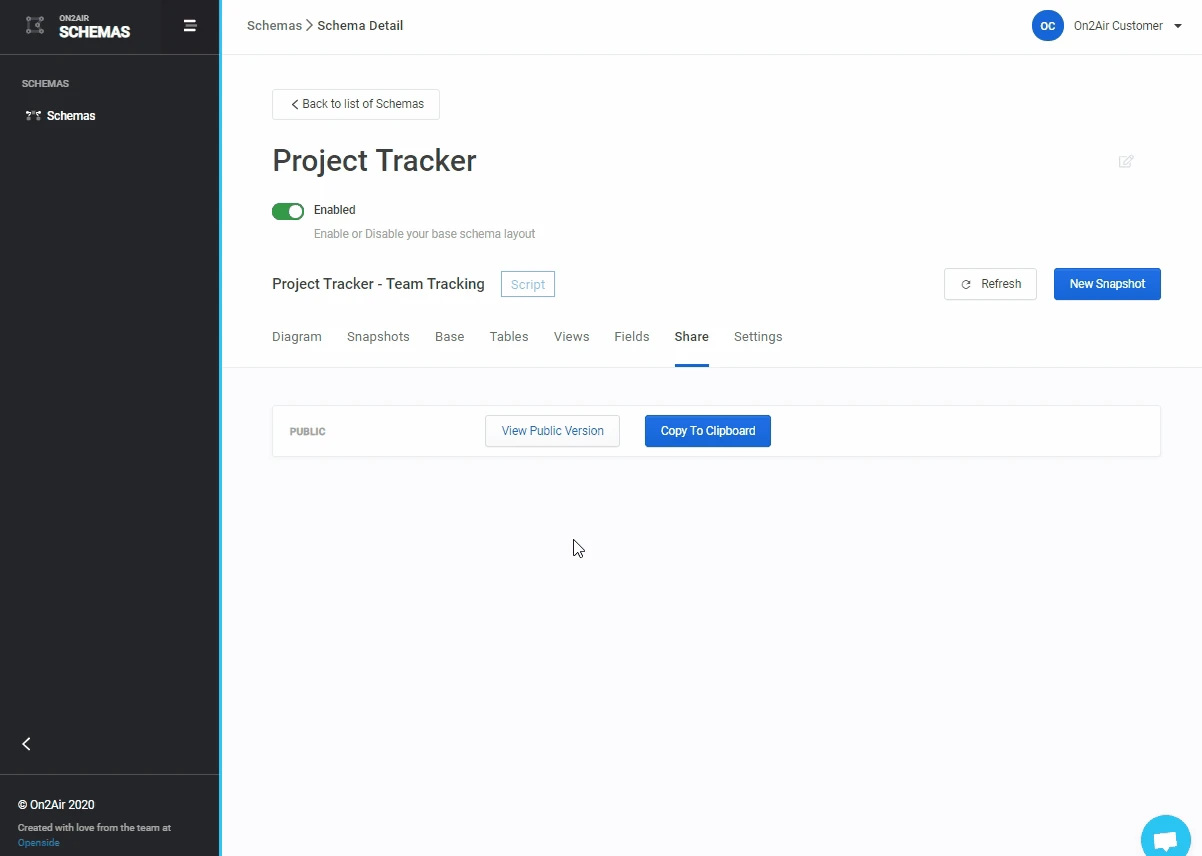
Task: Disable the Enabled schema toggle
Action: point(288,211)
